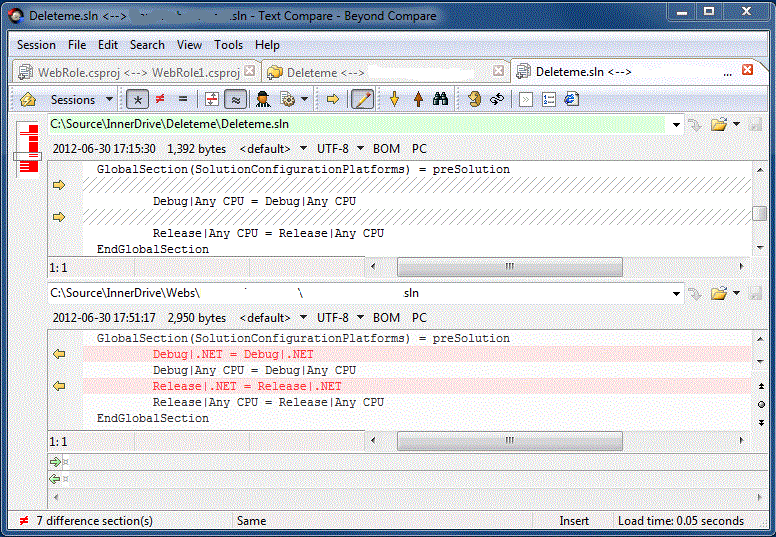The width and height of the screenshot is (776, 537).
Task: Toggle the Edit pencil tool
Action: (363, 99)
